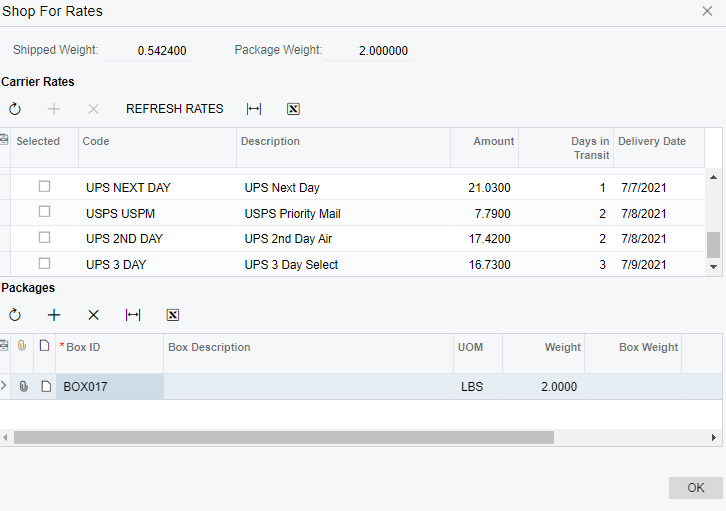Open Carrier Rates grid column configurator icon
The width and height of the screenshot is (726, 511).
point(4,139)
